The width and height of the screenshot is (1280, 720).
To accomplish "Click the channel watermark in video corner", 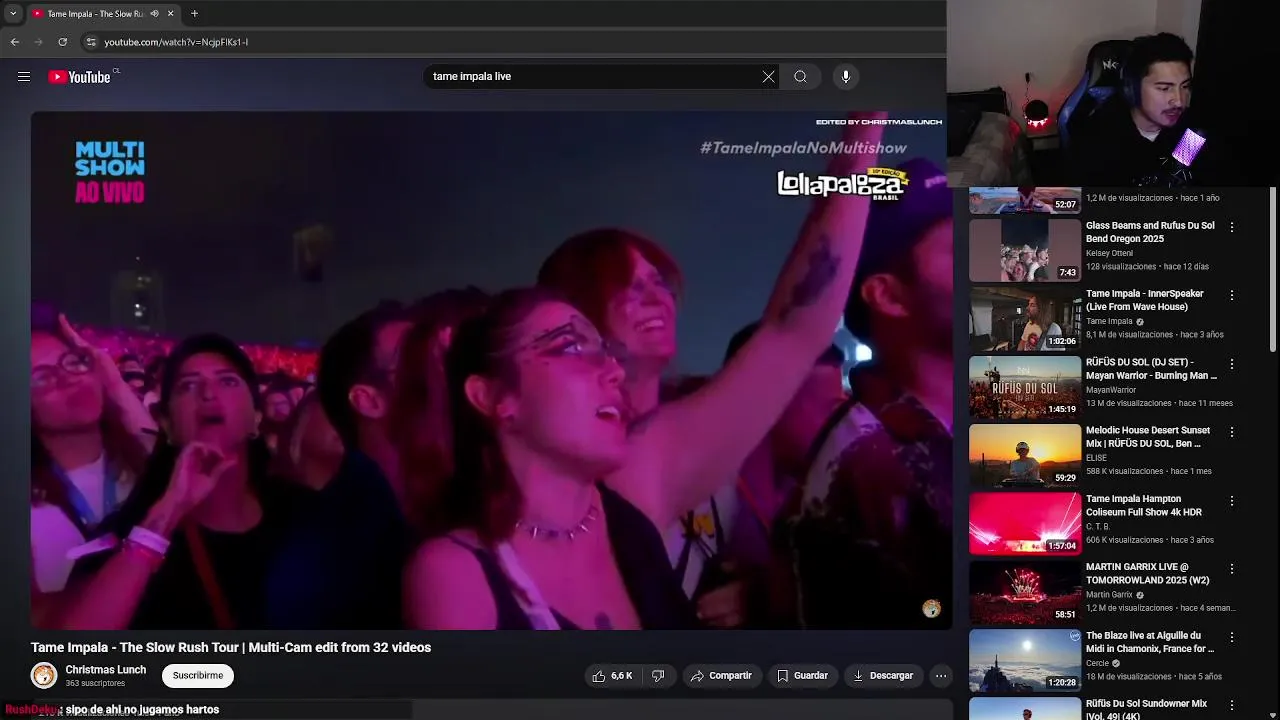I will [931, 609].
